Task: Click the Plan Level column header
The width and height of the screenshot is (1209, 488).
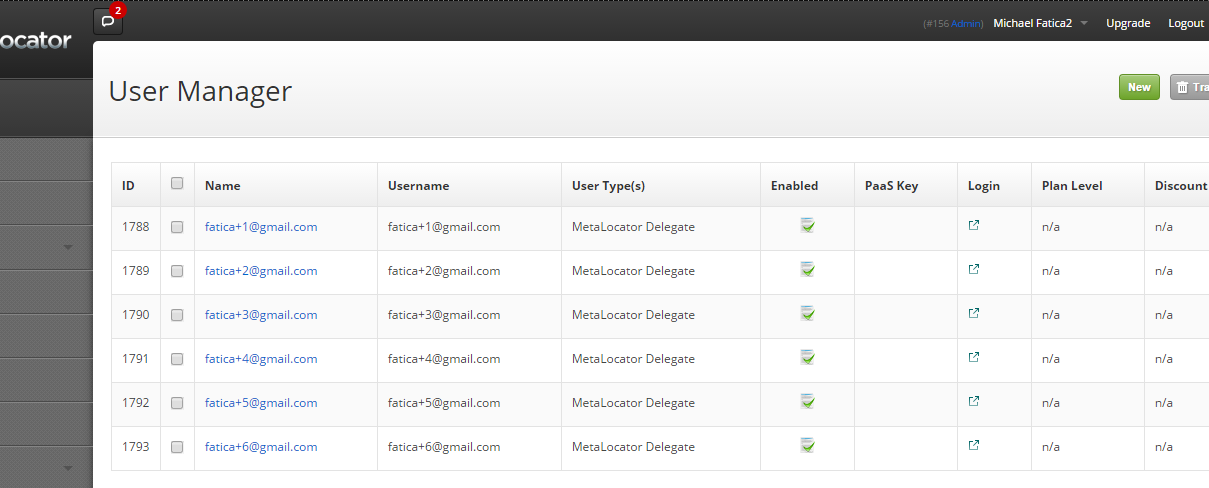Action: (1071, 186)
